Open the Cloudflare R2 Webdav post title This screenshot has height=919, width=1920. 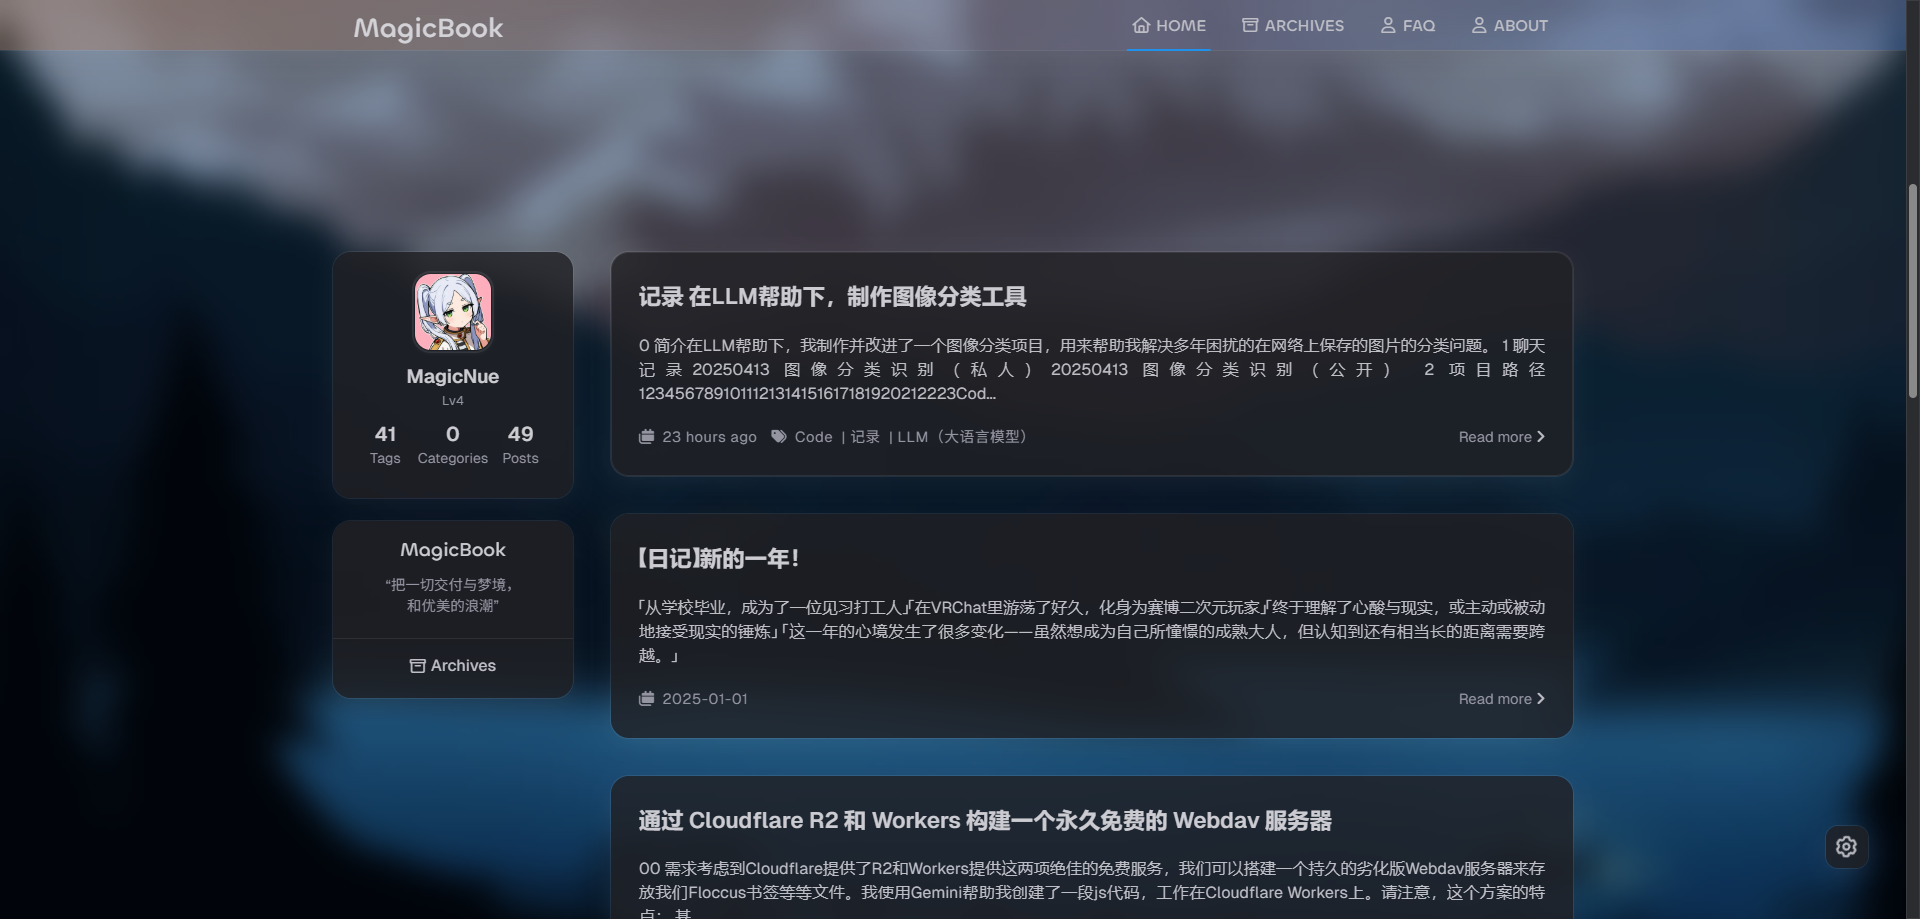985,821
